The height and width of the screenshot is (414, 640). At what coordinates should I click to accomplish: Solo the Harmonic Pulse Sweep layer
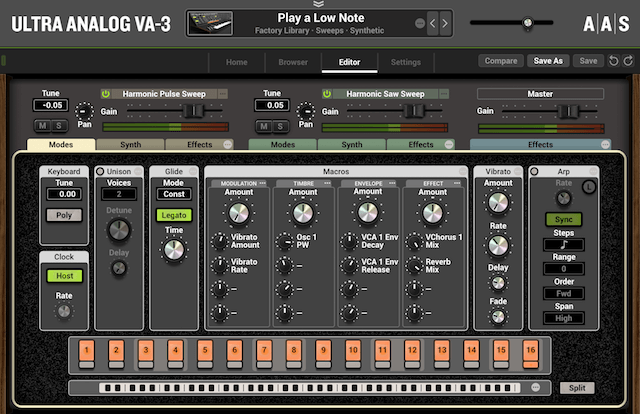[59, 126]
